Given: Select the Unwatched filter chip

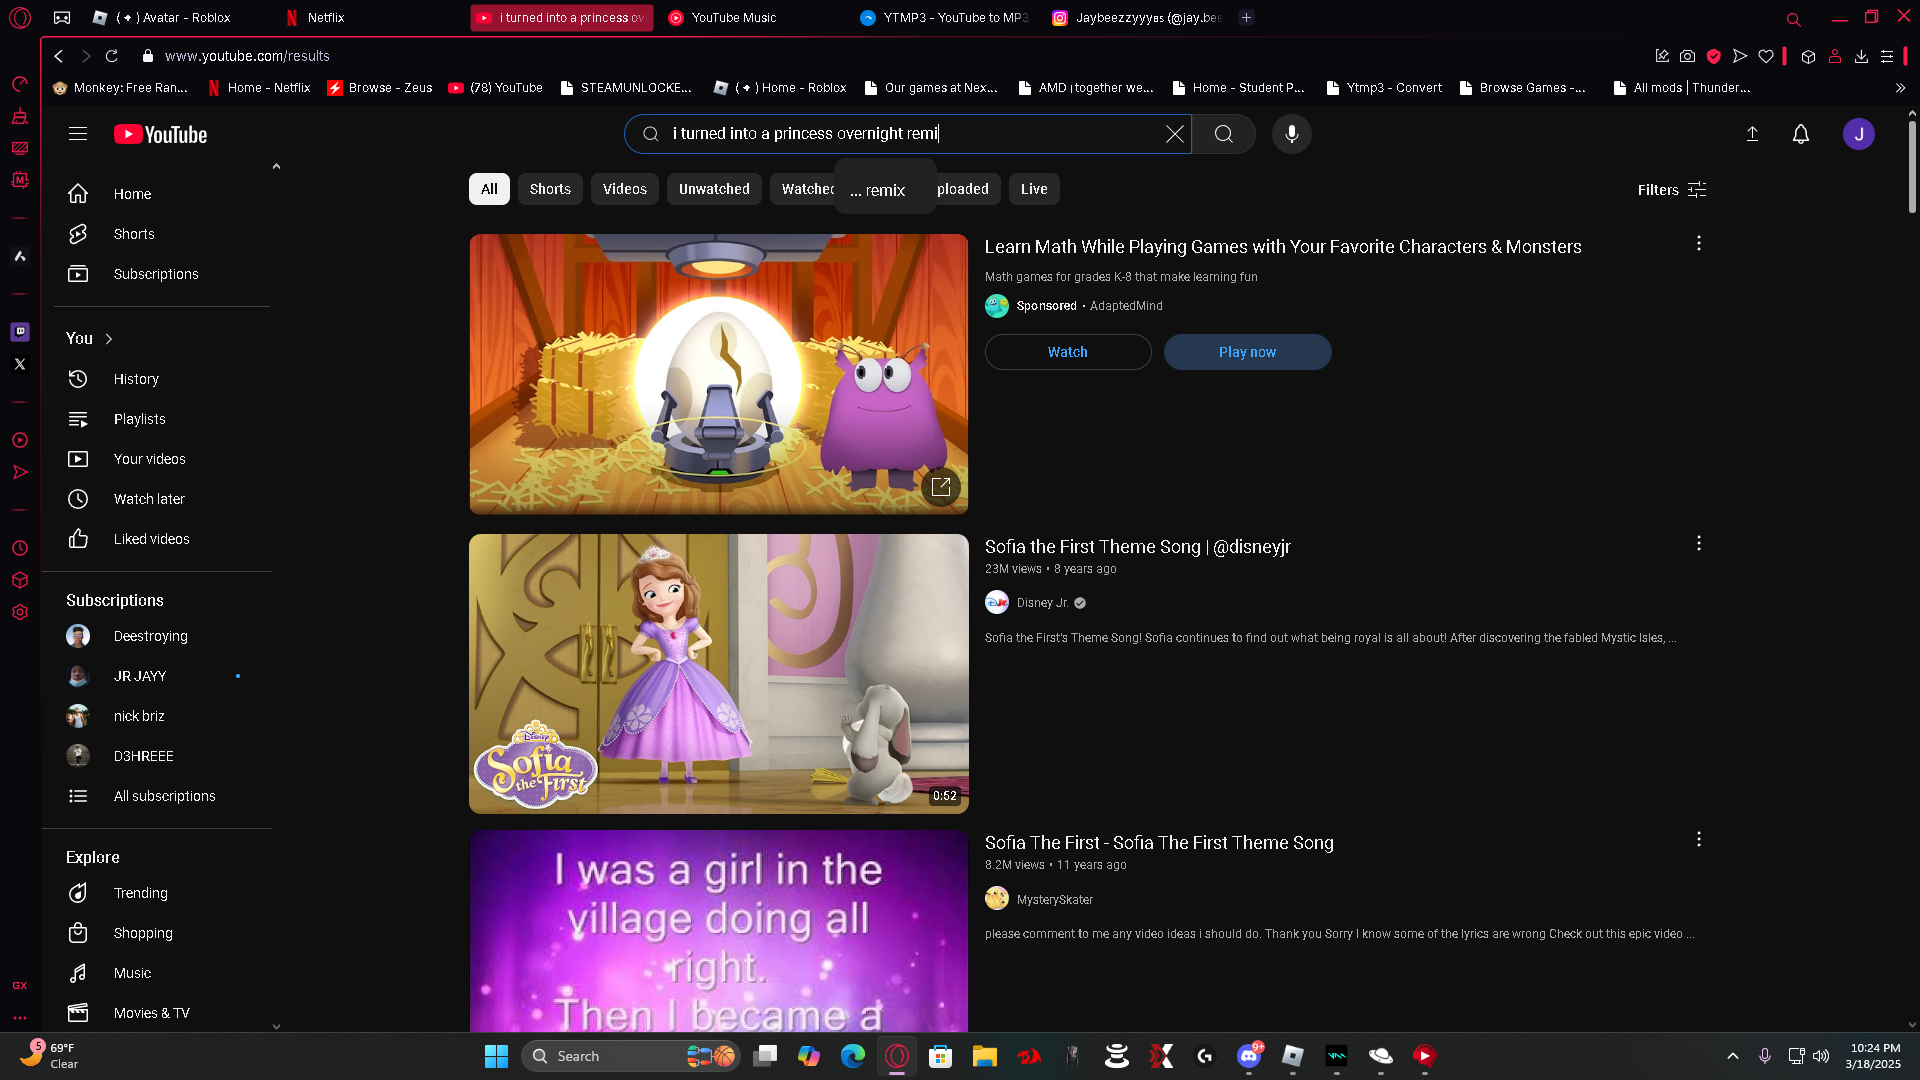Looking at the screenshot, I should pos(714,189).
